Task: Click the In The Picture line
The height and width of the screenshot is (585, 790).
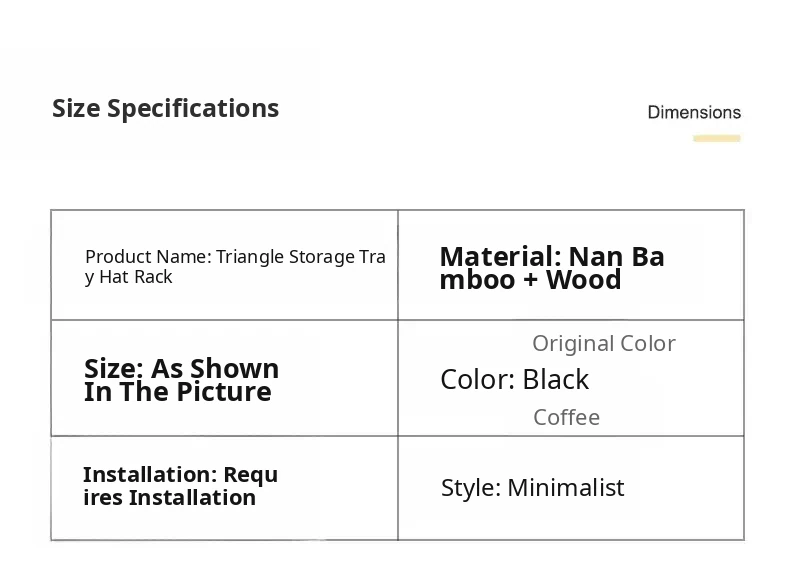Action: [177, 392]
